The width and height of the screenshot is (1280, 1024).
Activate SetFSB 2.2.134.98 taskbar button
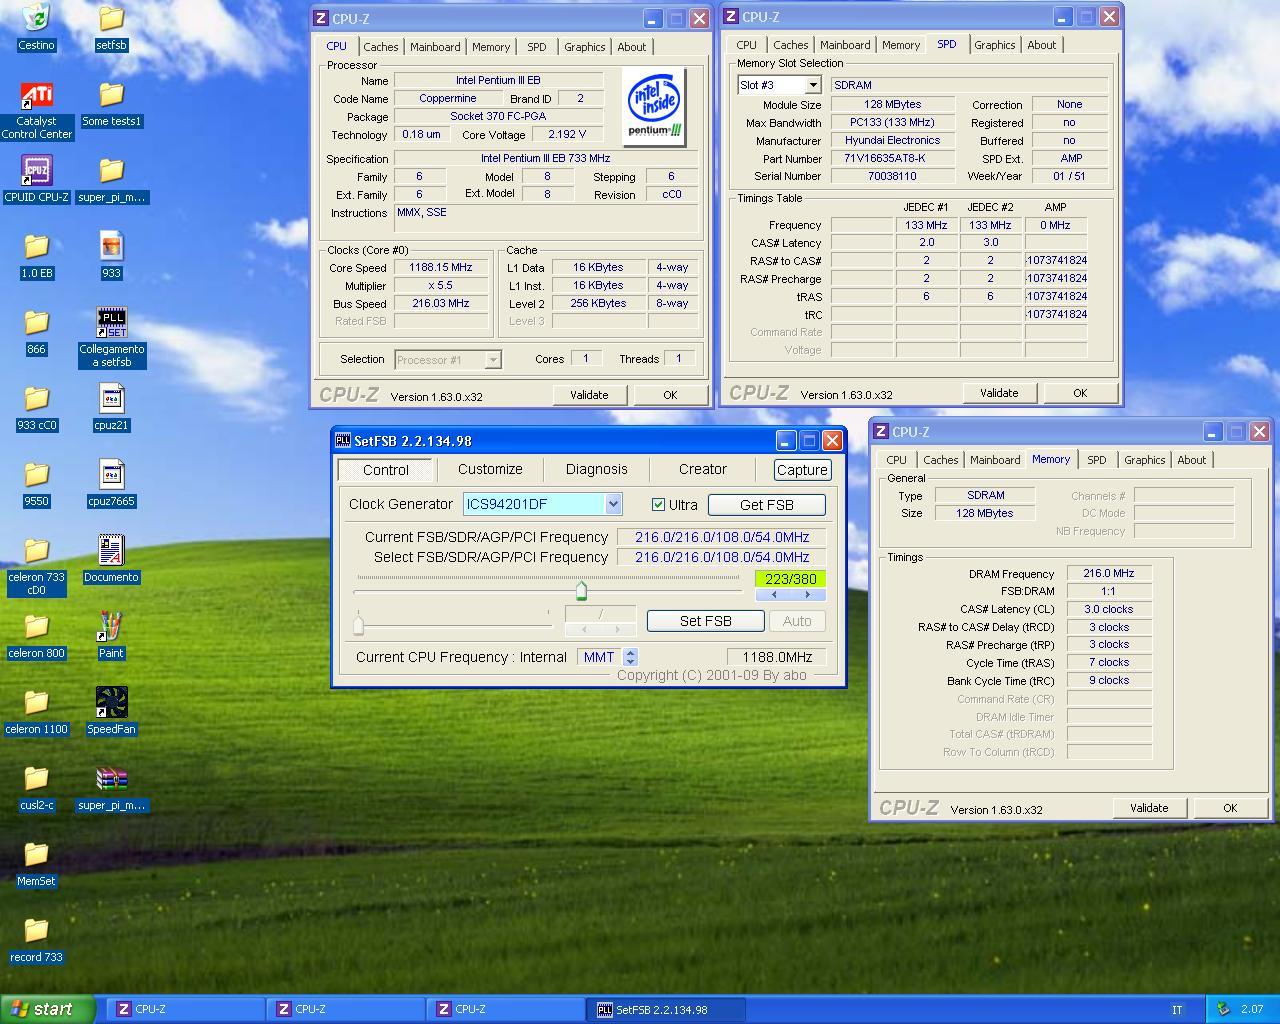tap(668, 1010)
